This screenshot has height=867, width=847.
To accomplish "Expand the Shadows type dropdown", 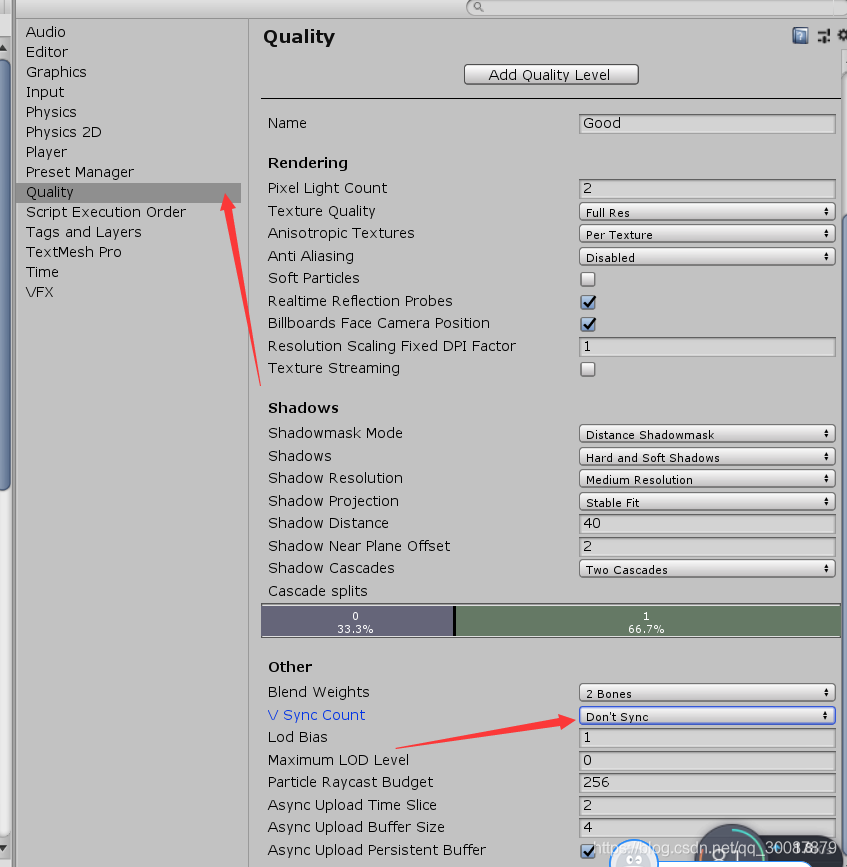I will [707, 457].
